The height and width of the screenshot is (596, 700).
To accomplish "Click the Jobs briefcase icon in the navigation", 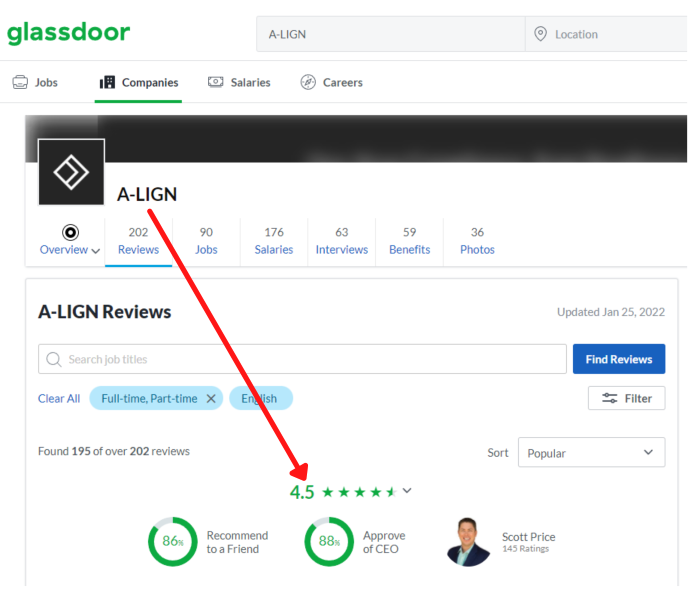I will tap(20, 82).
